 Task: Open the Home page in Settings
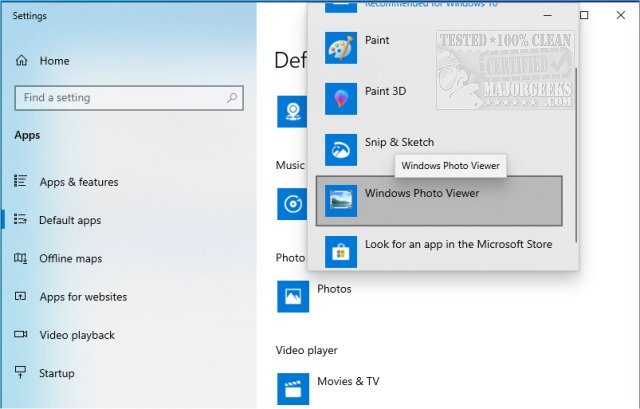[54, 61]
